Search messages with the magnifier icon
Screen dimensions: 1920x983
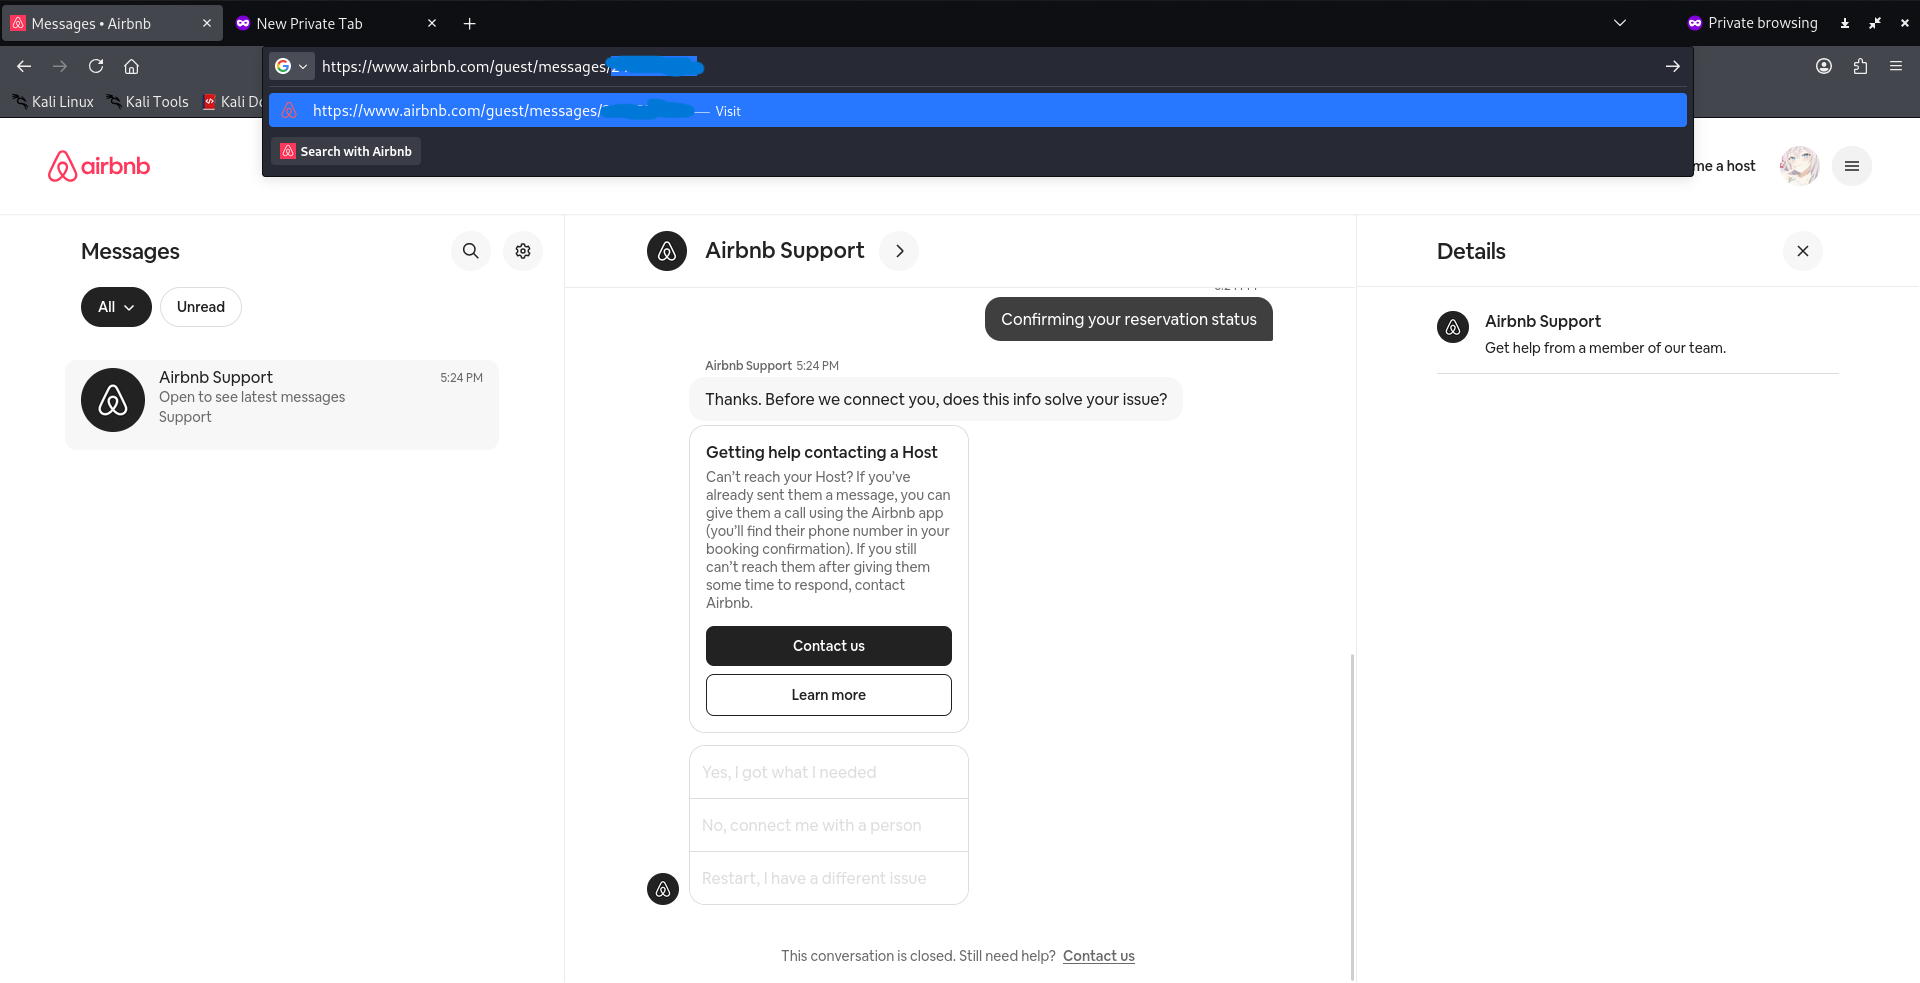470,251
